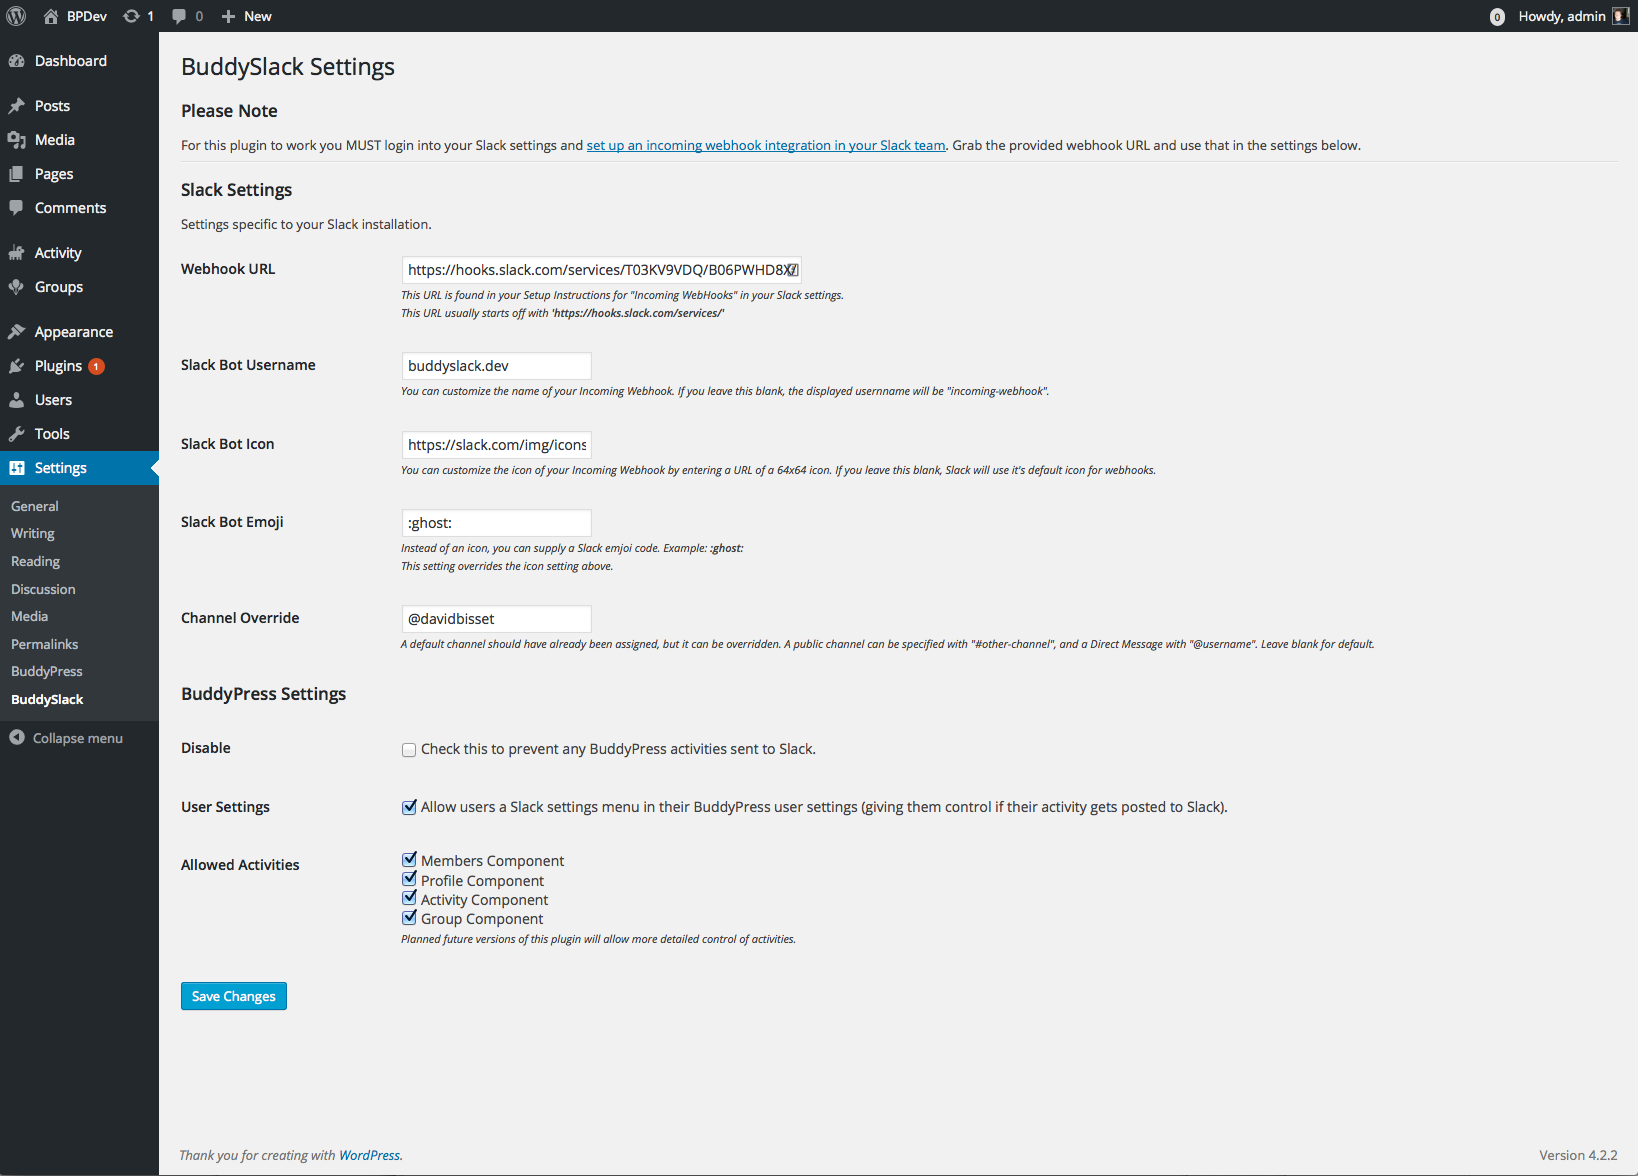The width and height of the screenshot is (1638, 1176).
Task: Select the Plugins icon showing one update
Action: 17,365
